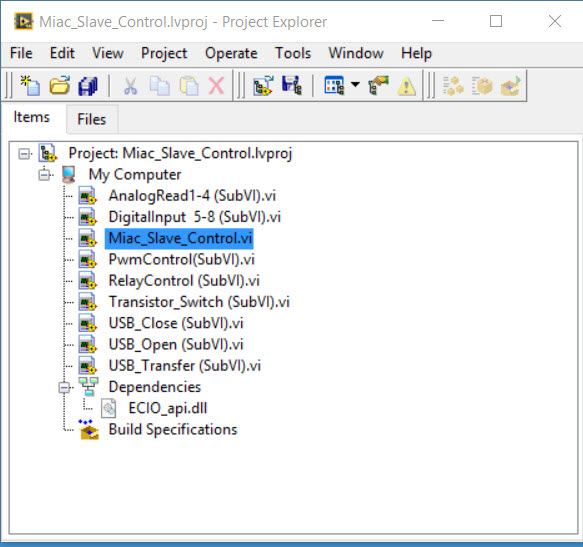
Task: Select the Build Specifications item
Action: 173,429
